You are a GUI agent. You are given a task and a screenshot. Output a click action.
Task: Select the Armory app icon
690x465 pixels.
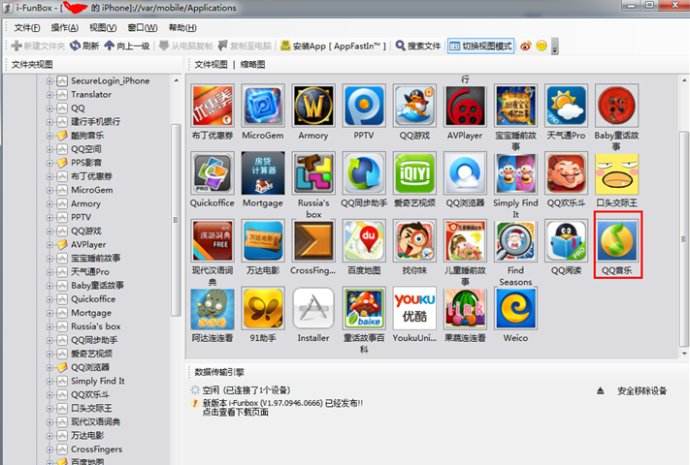(x=313, y=106)
